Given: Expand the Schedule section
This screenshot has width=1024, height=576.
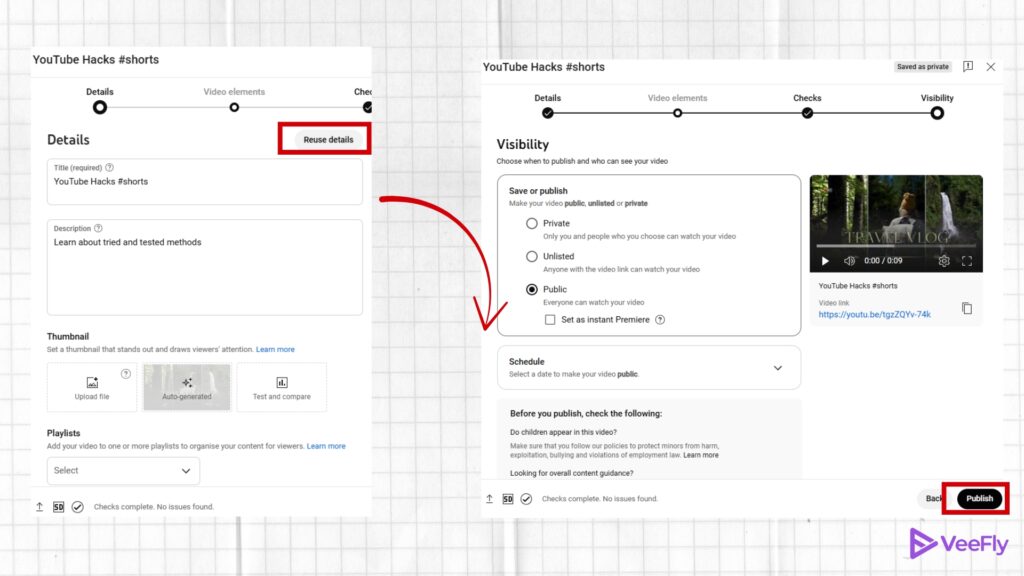Looking at the screenshot, I should (x=778, y=367).
